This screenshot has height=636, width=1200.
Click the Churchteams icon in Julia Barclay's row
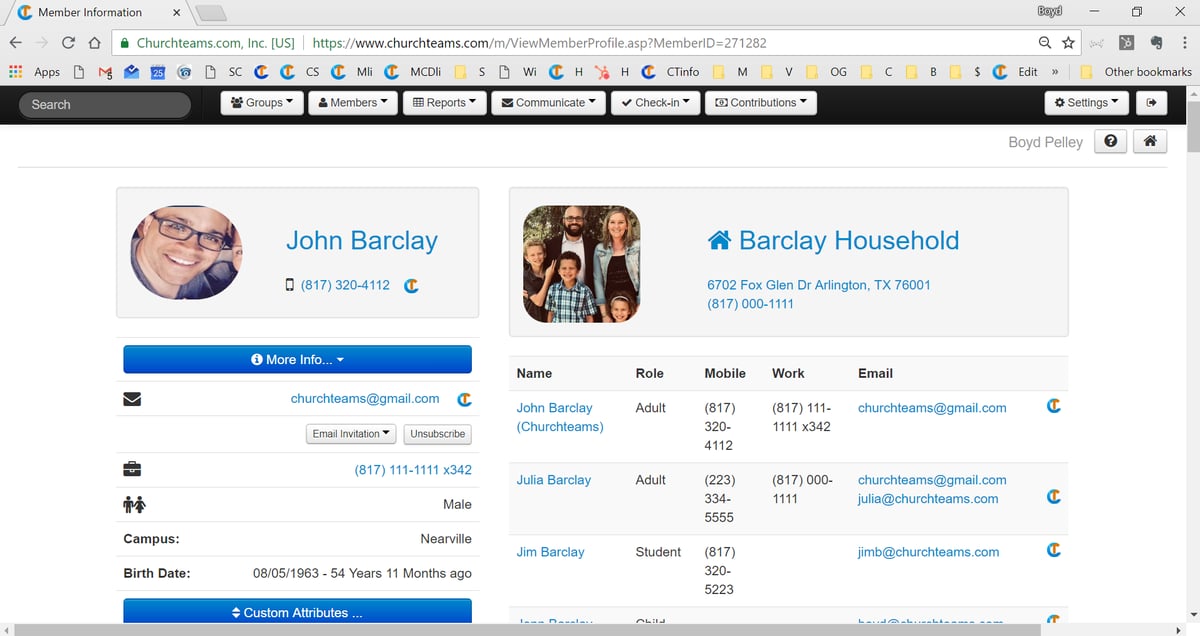[x=1053, y=496]
